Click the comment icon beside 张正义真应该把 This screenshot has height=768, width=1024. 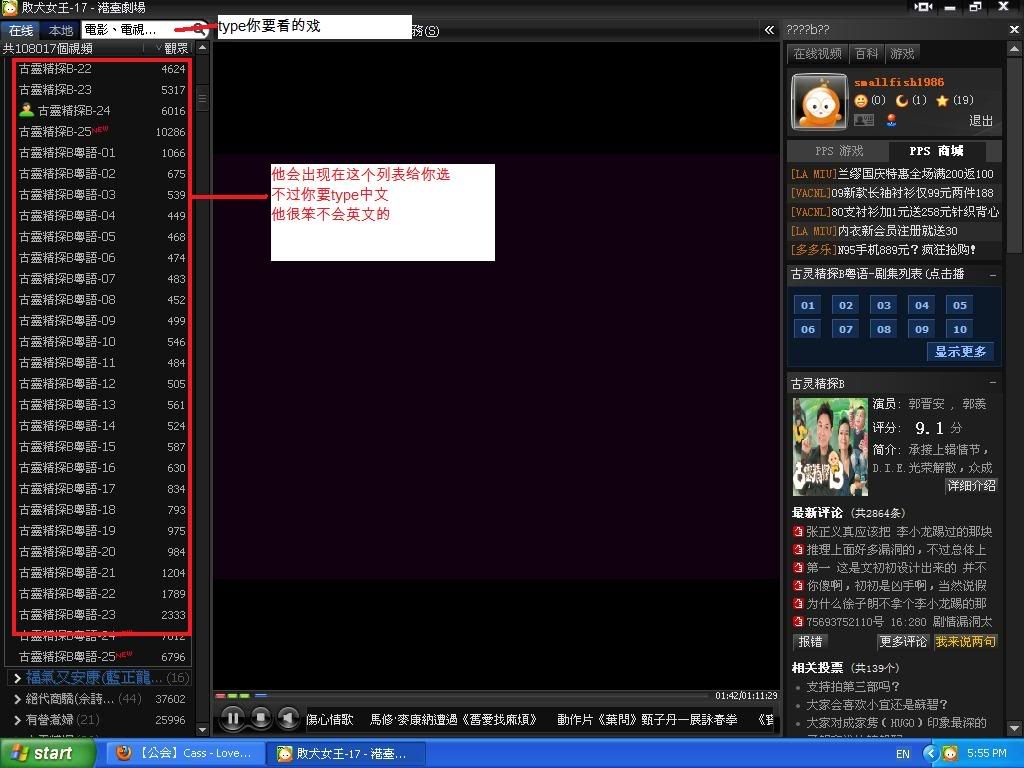point(797,532)
